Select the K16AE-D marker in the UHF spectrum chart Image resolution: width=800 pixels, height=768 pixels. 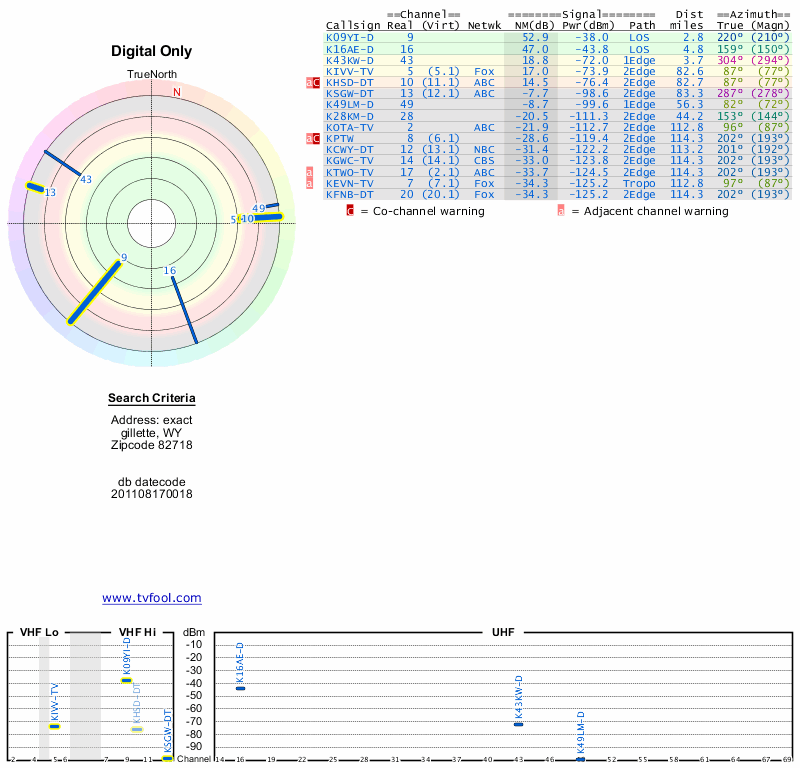(240, 688)
